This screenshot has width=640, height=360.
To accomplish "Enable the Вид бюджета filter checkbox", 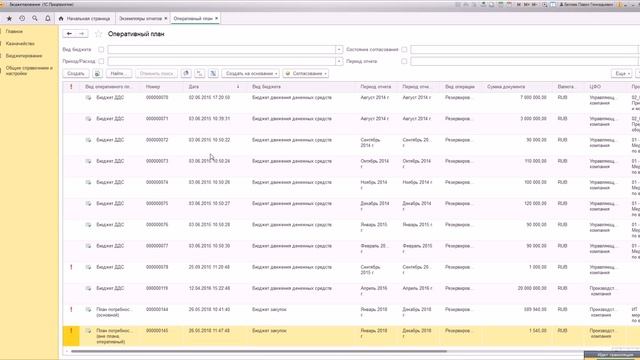I will [x=101, y=49].
